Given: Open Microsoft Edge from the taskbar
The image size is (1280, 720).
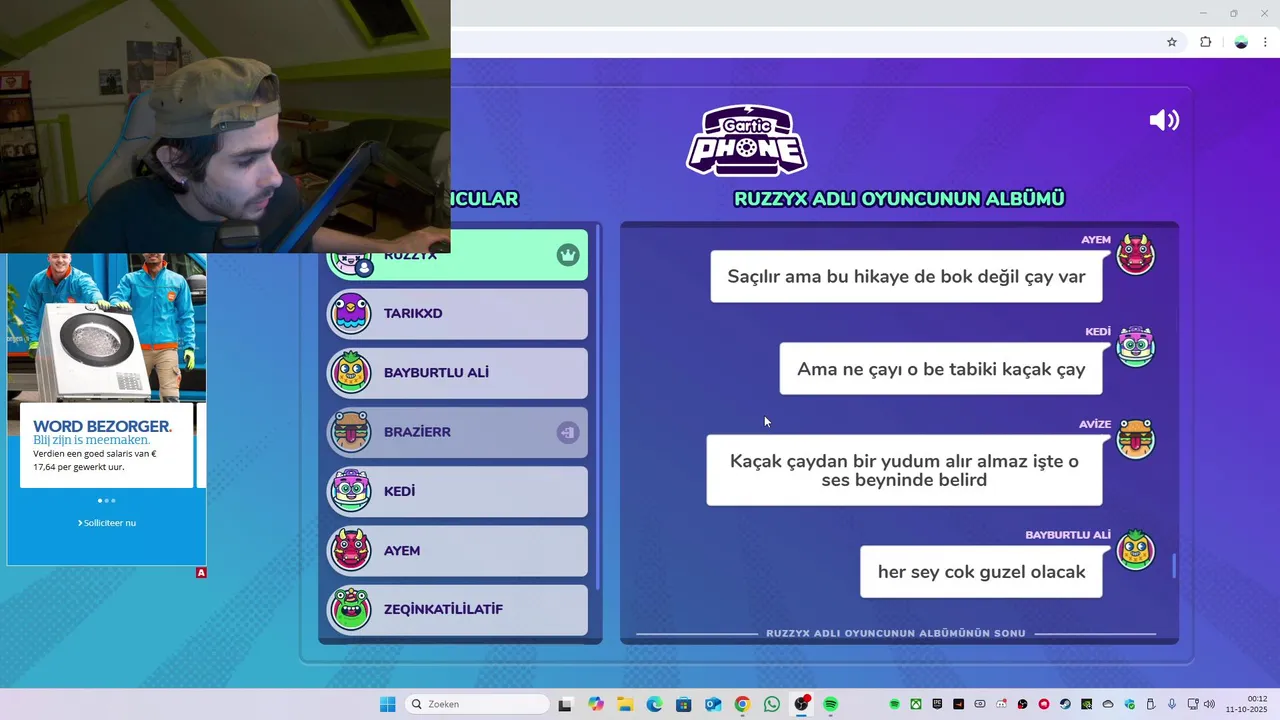Looking at the screenshot, I should pos(654,704).
